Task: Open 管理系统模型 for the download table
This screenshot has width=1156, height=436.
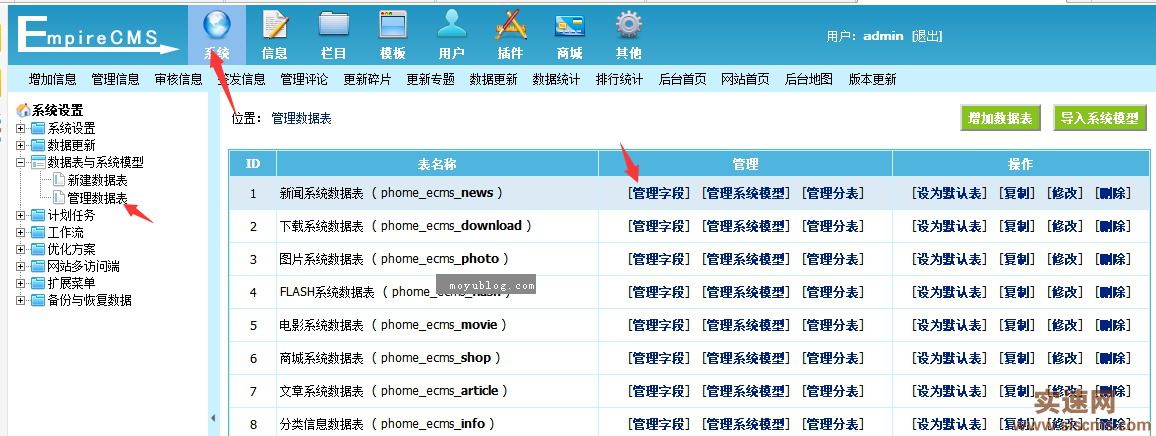Action: [x=746, y=226]
